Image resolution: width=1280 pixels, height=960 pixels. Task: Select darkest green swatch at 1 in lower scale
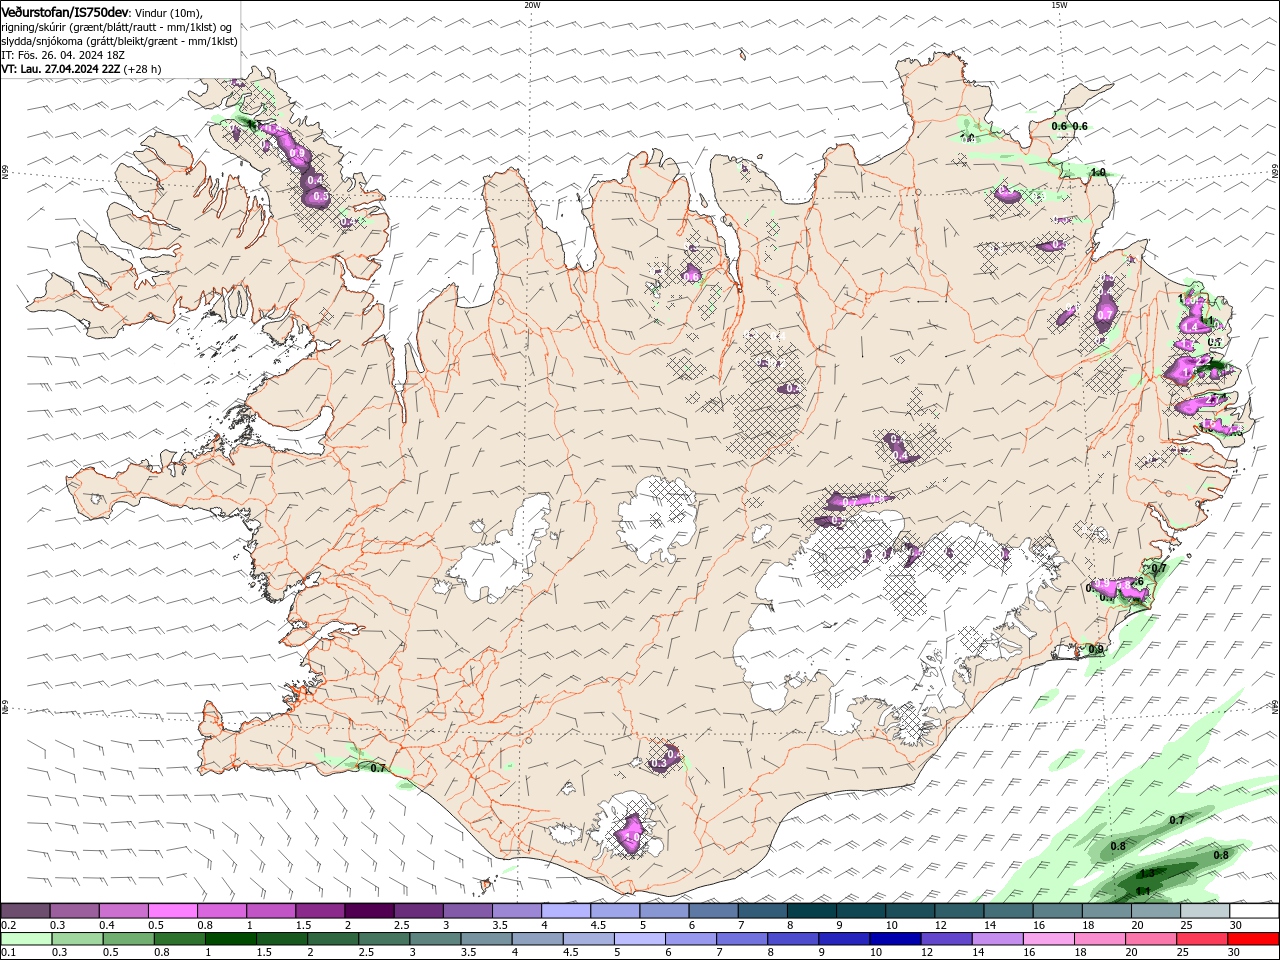point(230,939)
